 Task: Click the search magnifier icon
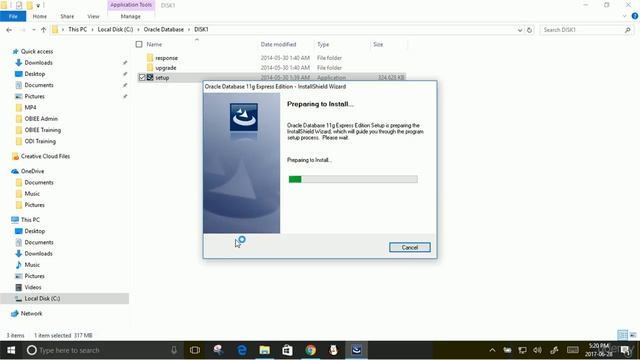point(628,30)
